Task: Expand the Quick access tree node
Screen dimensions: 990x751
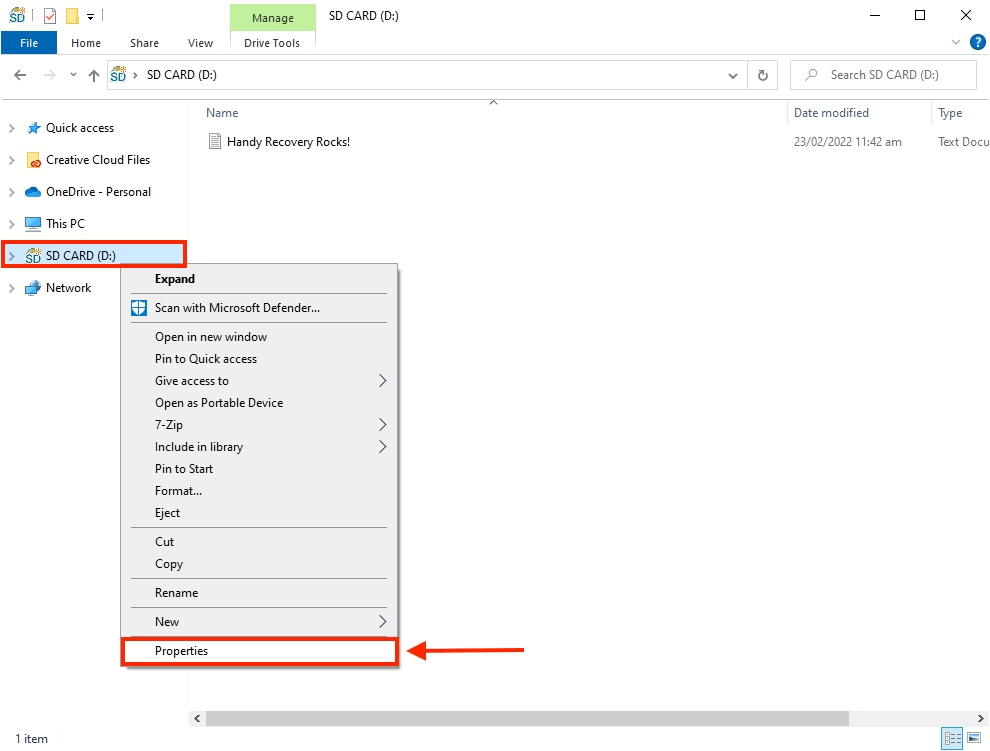Action: [11, 128]
